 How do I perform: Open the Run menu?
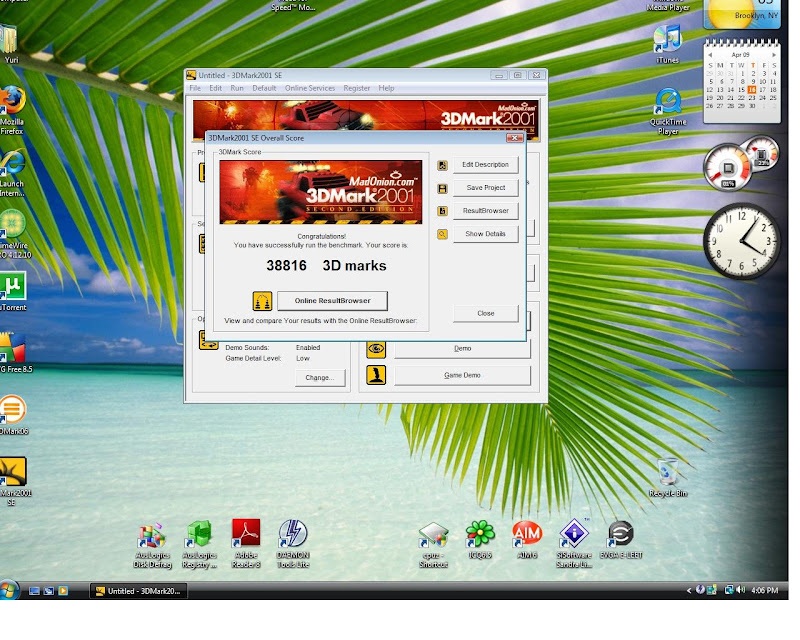[x=237, y=88]
